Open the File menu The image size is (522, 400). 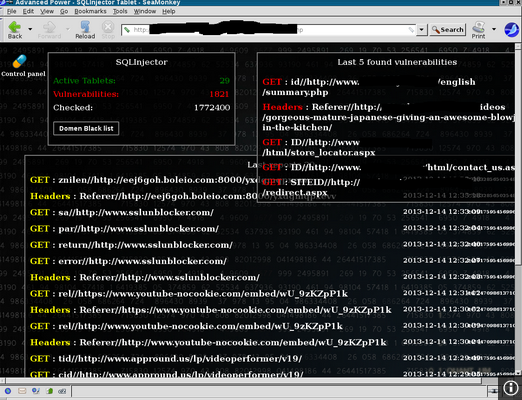[11, 11]
